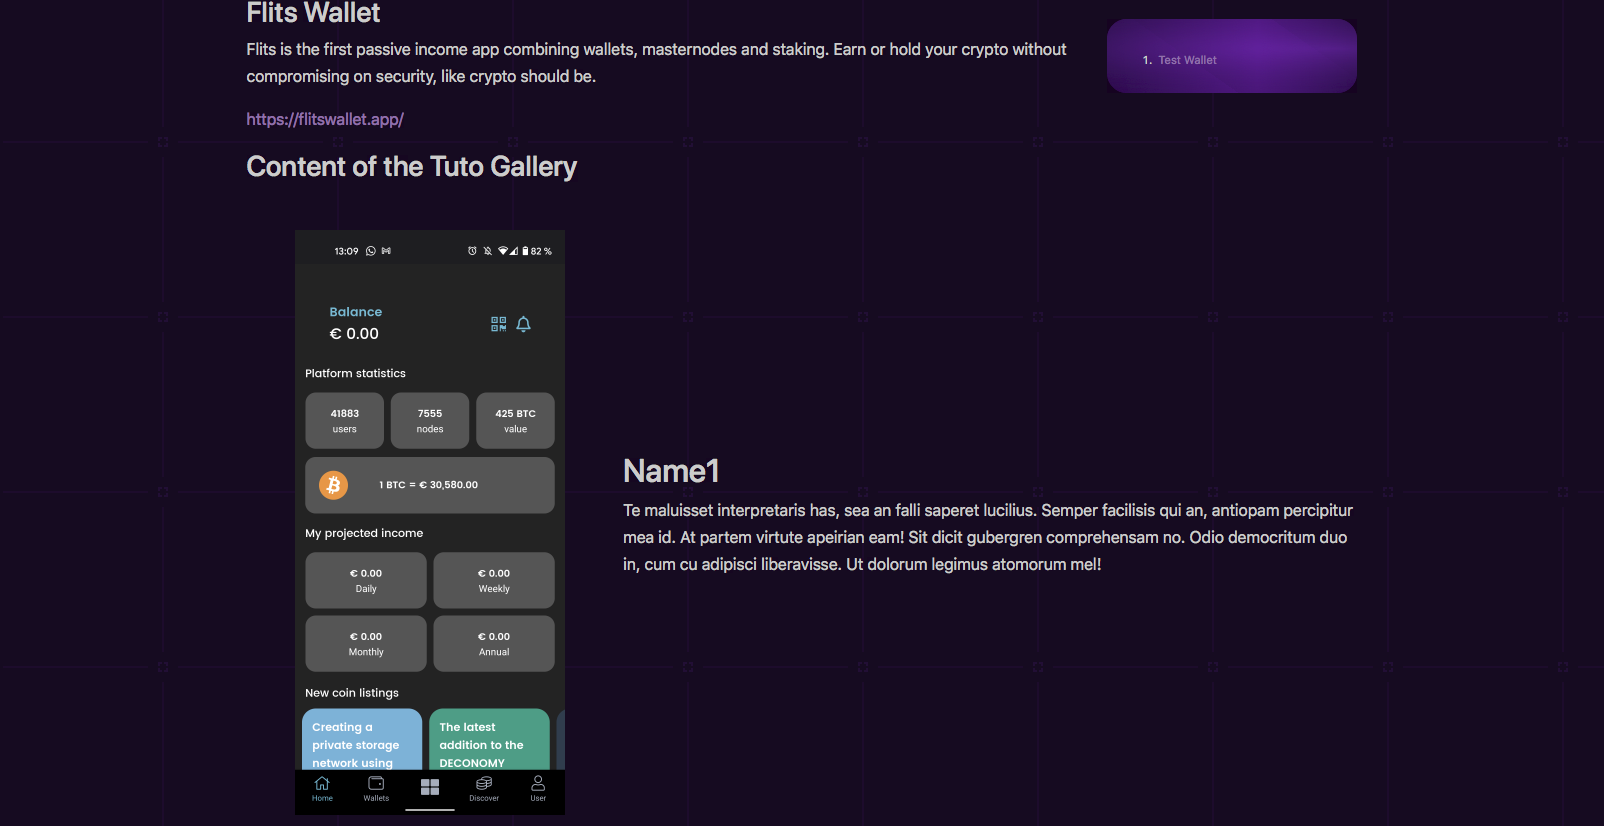Open the https://flitswallet.app/ link
The height and width of the screenshot is (826, 1604).
click(x=325, y=119)
